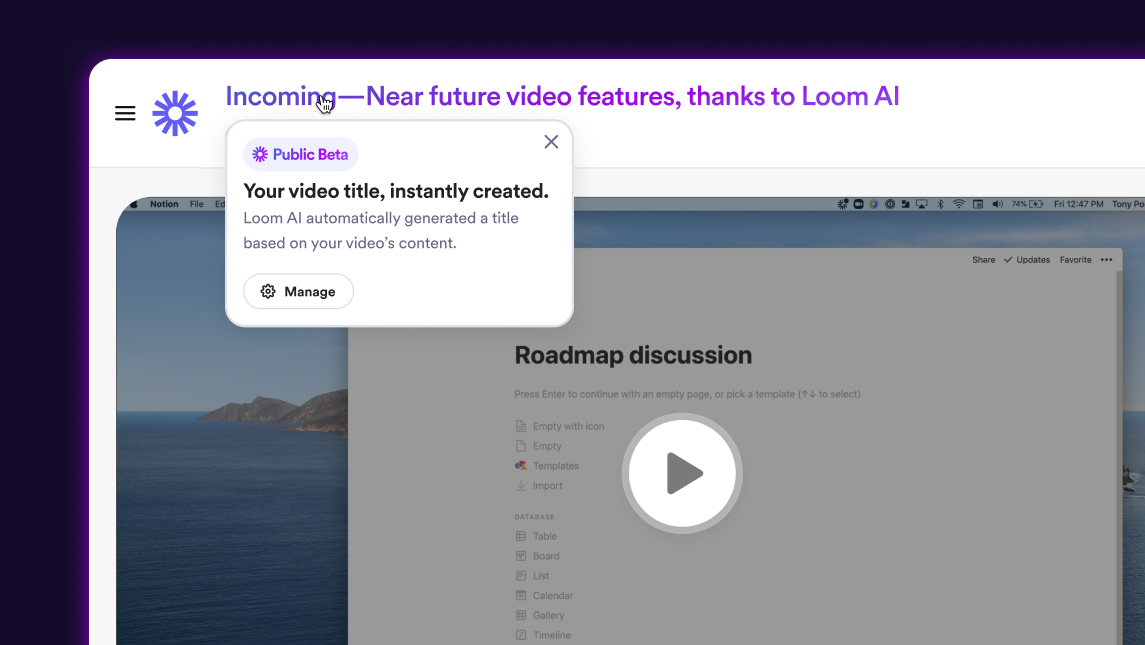Select the 'Empty' page option
The height and width of the screenshot is (645, 1145).
pos(538,446)
